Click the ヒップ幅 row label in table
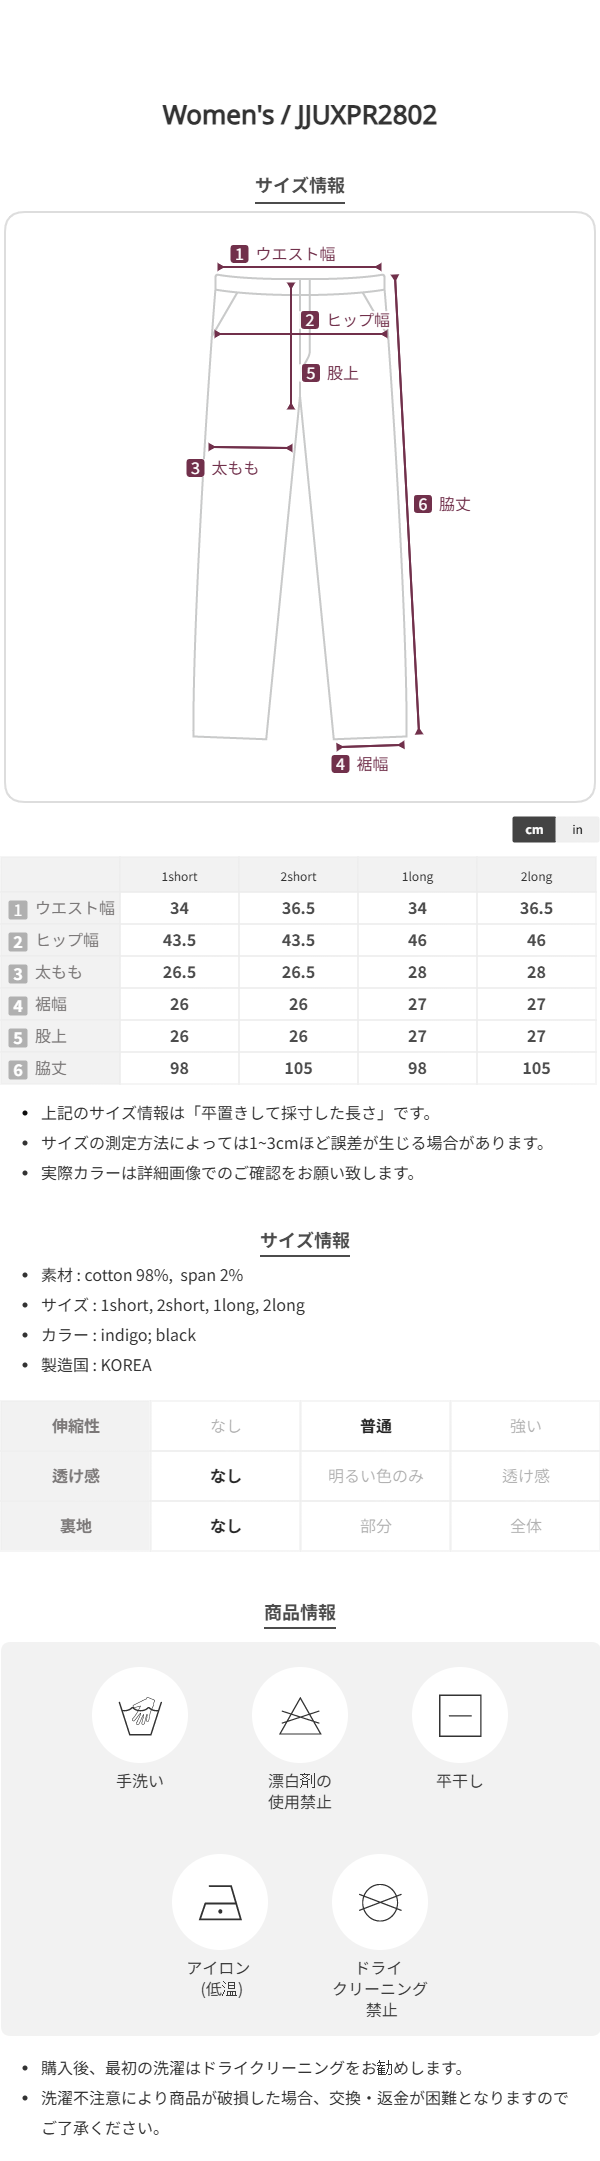600x2161 pixels. (67, 940)
